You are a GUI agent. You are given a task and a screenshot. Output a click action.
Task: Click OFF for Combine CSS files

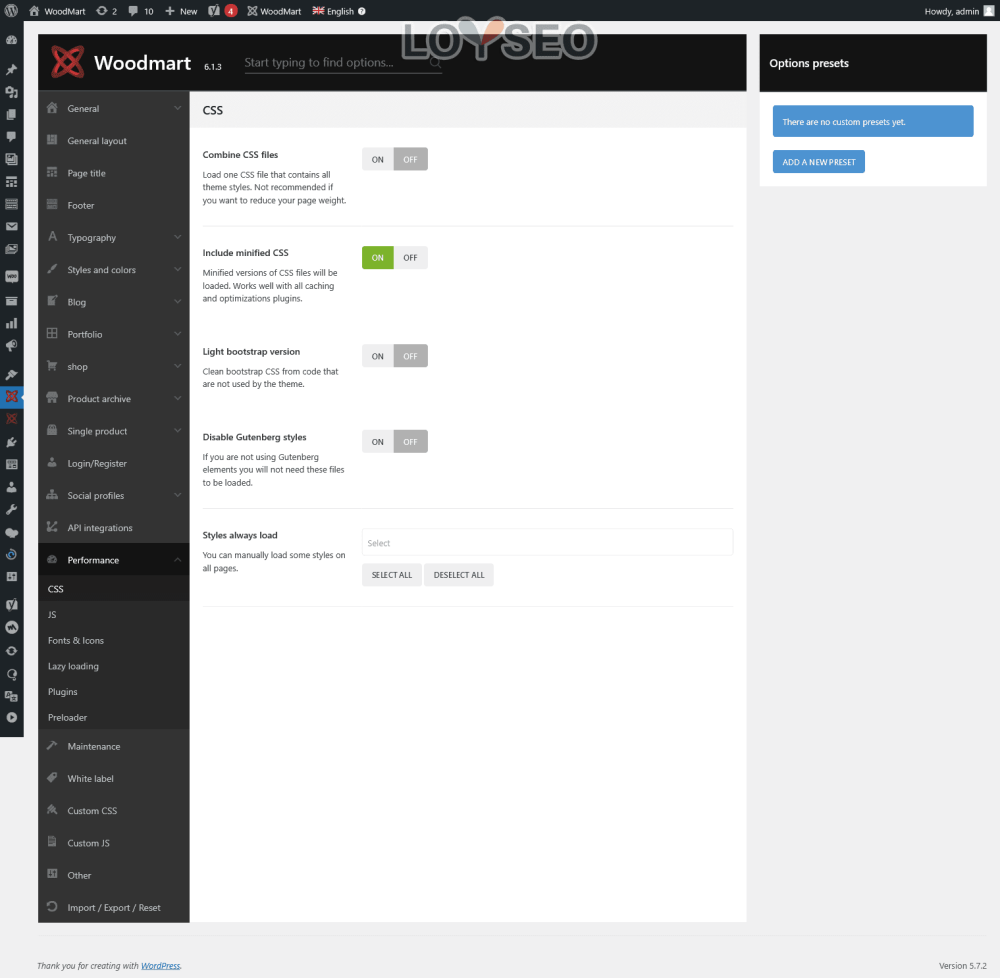click(410, 159)
